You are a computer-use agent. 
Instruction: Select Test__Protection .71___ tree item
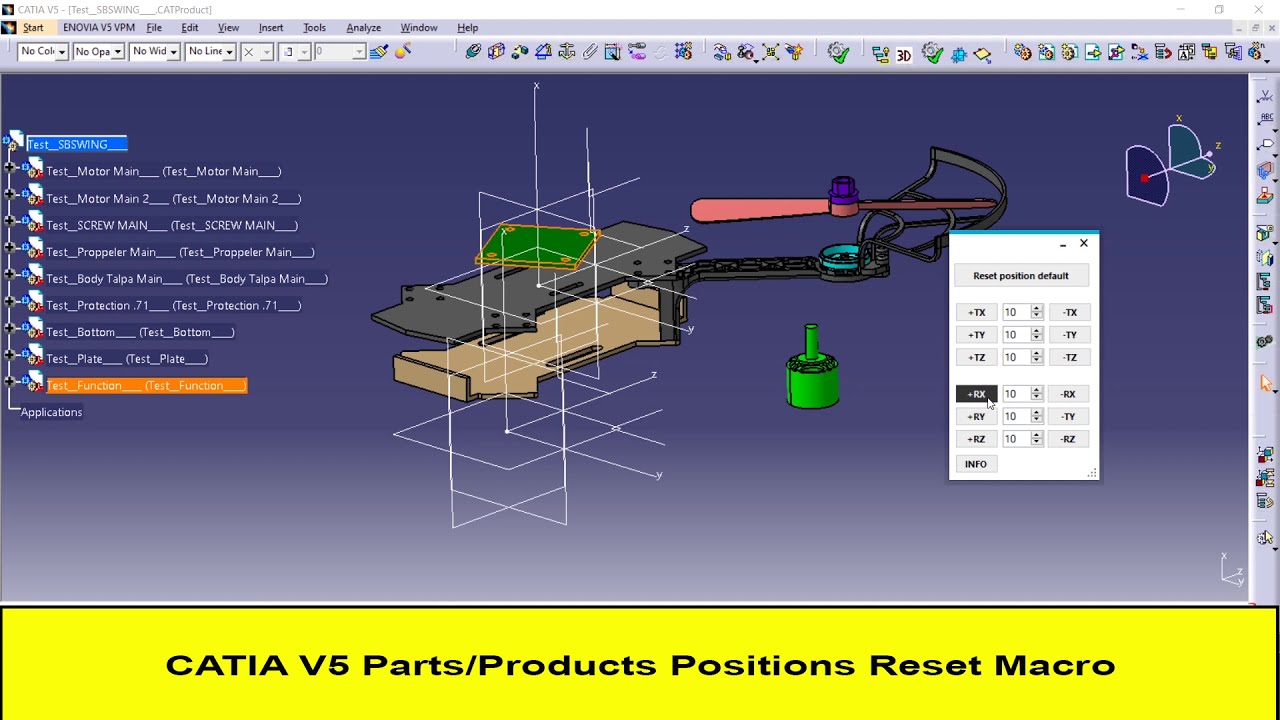pos(173,306)
